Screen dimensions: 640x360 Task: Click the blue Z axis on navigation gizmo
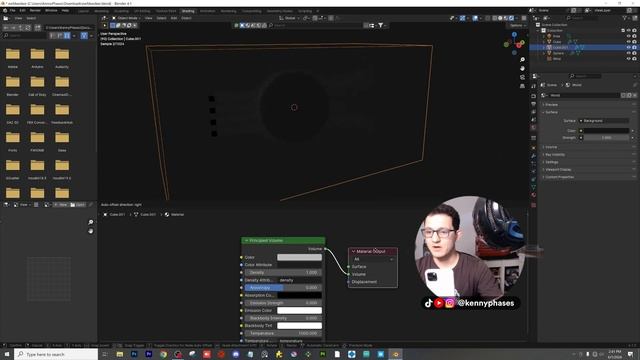pyautogui.click(x=514, y=35)
